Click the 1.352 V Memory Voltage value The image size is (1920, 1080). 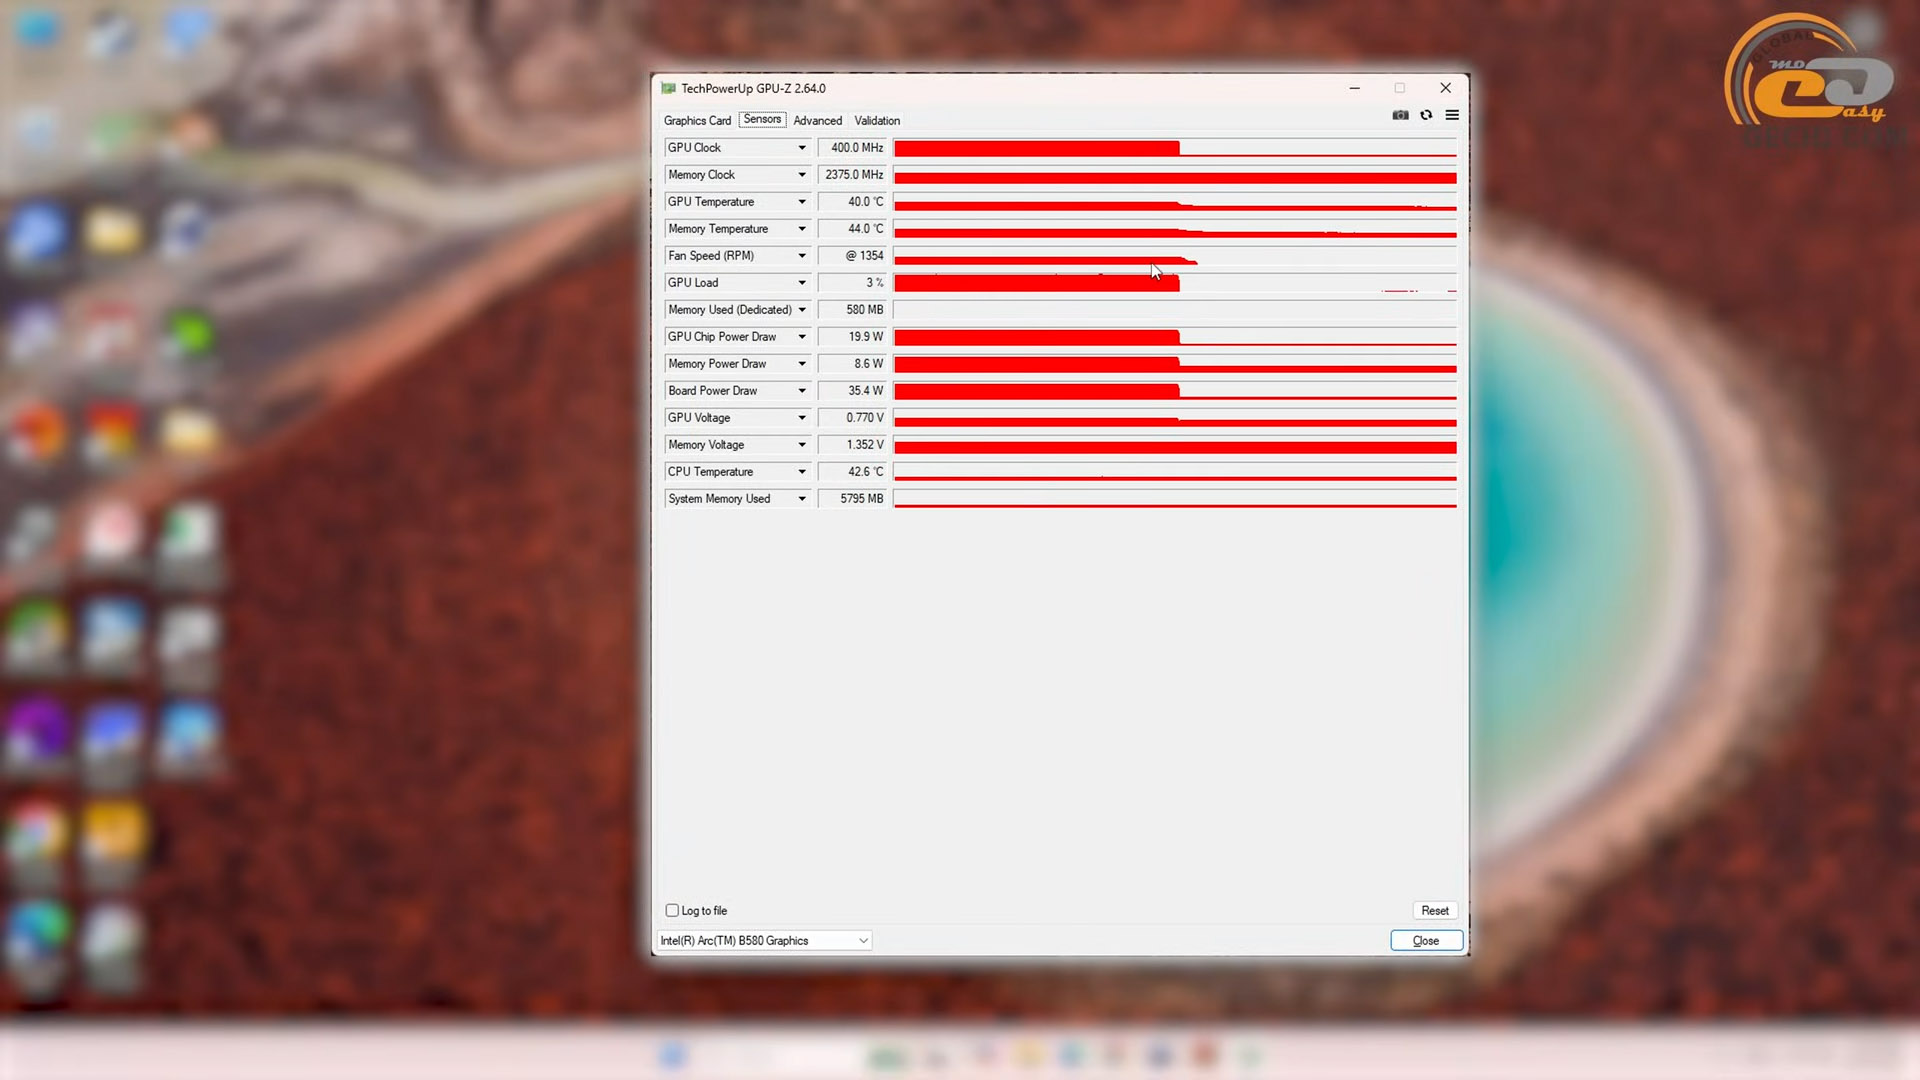pyautogui.click(x=852, y=445)
